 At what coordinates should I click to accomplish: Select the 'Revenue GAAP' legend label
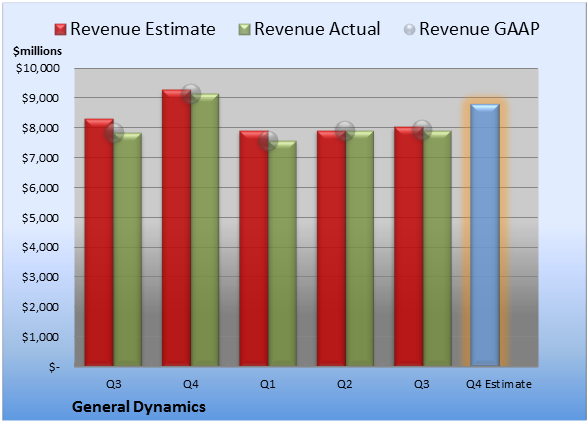pyautogui.click(x=479, y=29)
